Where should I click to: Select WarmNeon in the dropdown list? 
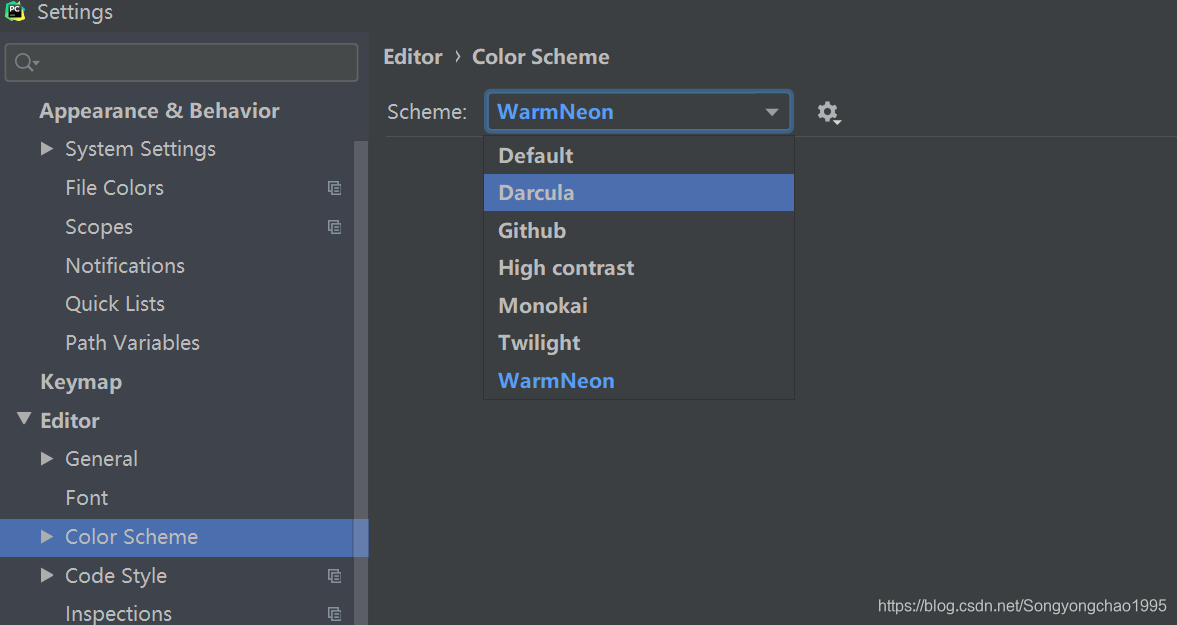click(x=639, y=380)
